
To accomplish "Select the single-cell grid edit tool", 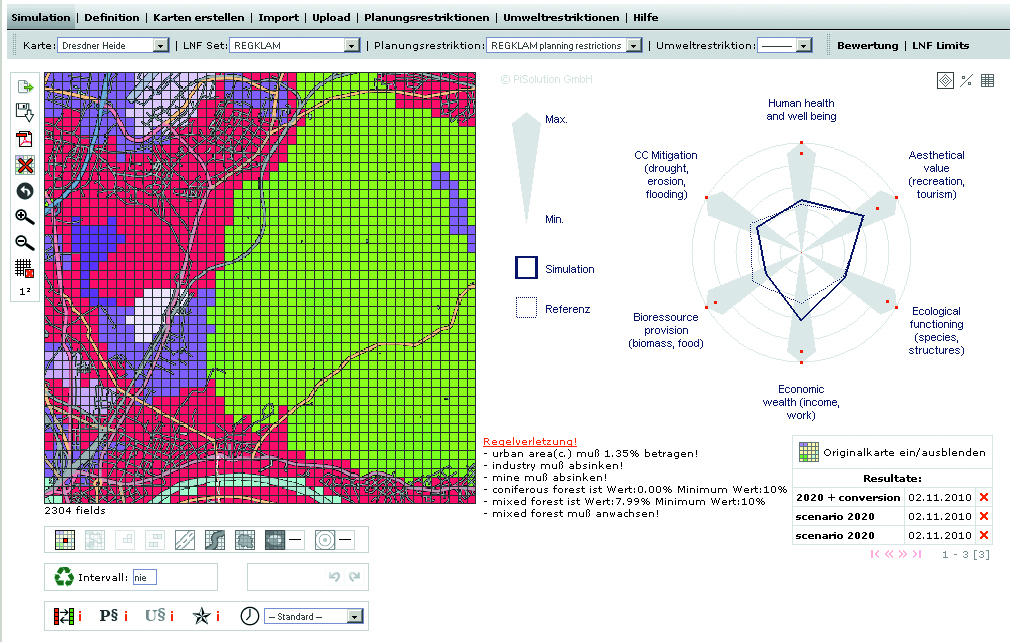I will point(64,540).
